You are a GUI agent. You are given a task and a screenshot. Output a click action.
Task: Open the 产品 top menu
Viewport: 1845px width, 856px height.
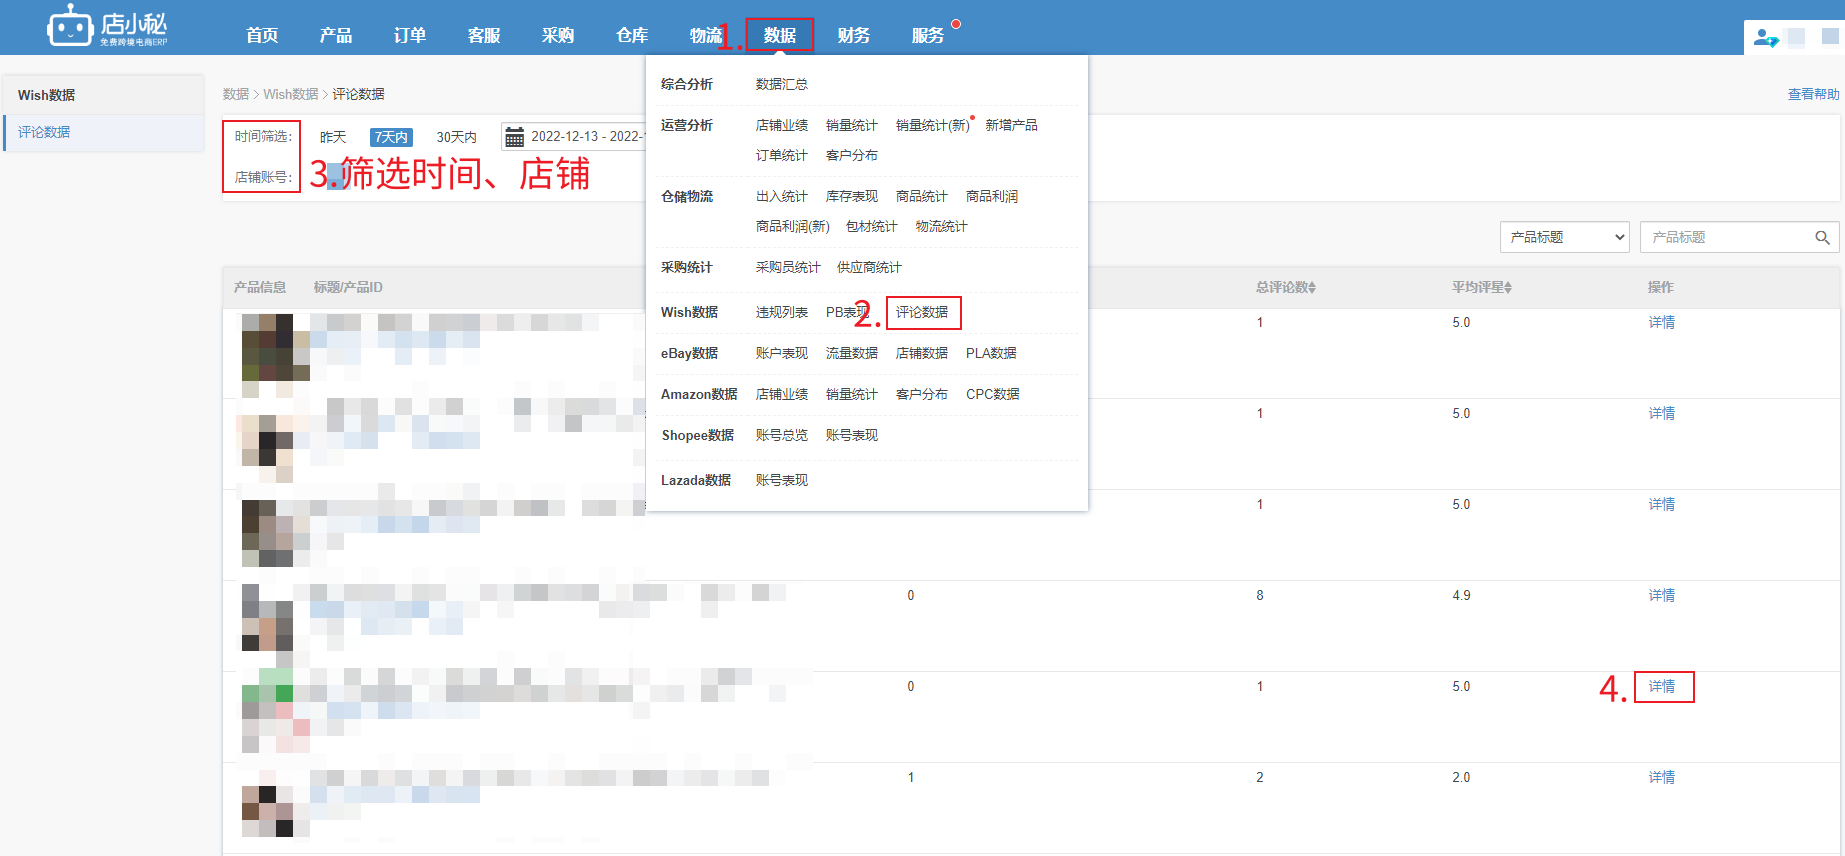pos(336,35)
